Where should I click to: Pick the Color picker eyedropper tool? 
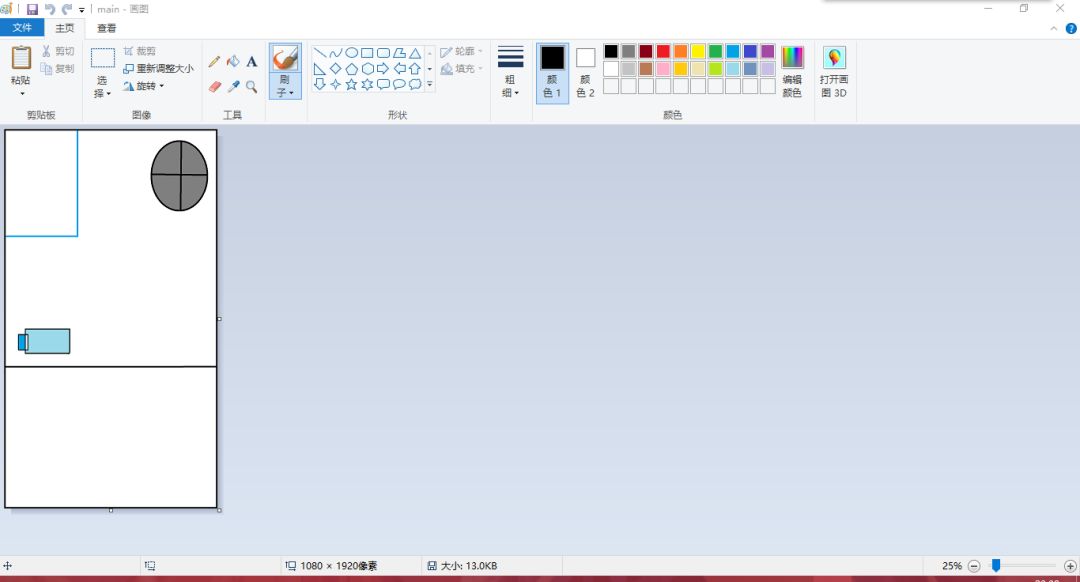pos(233,87)
